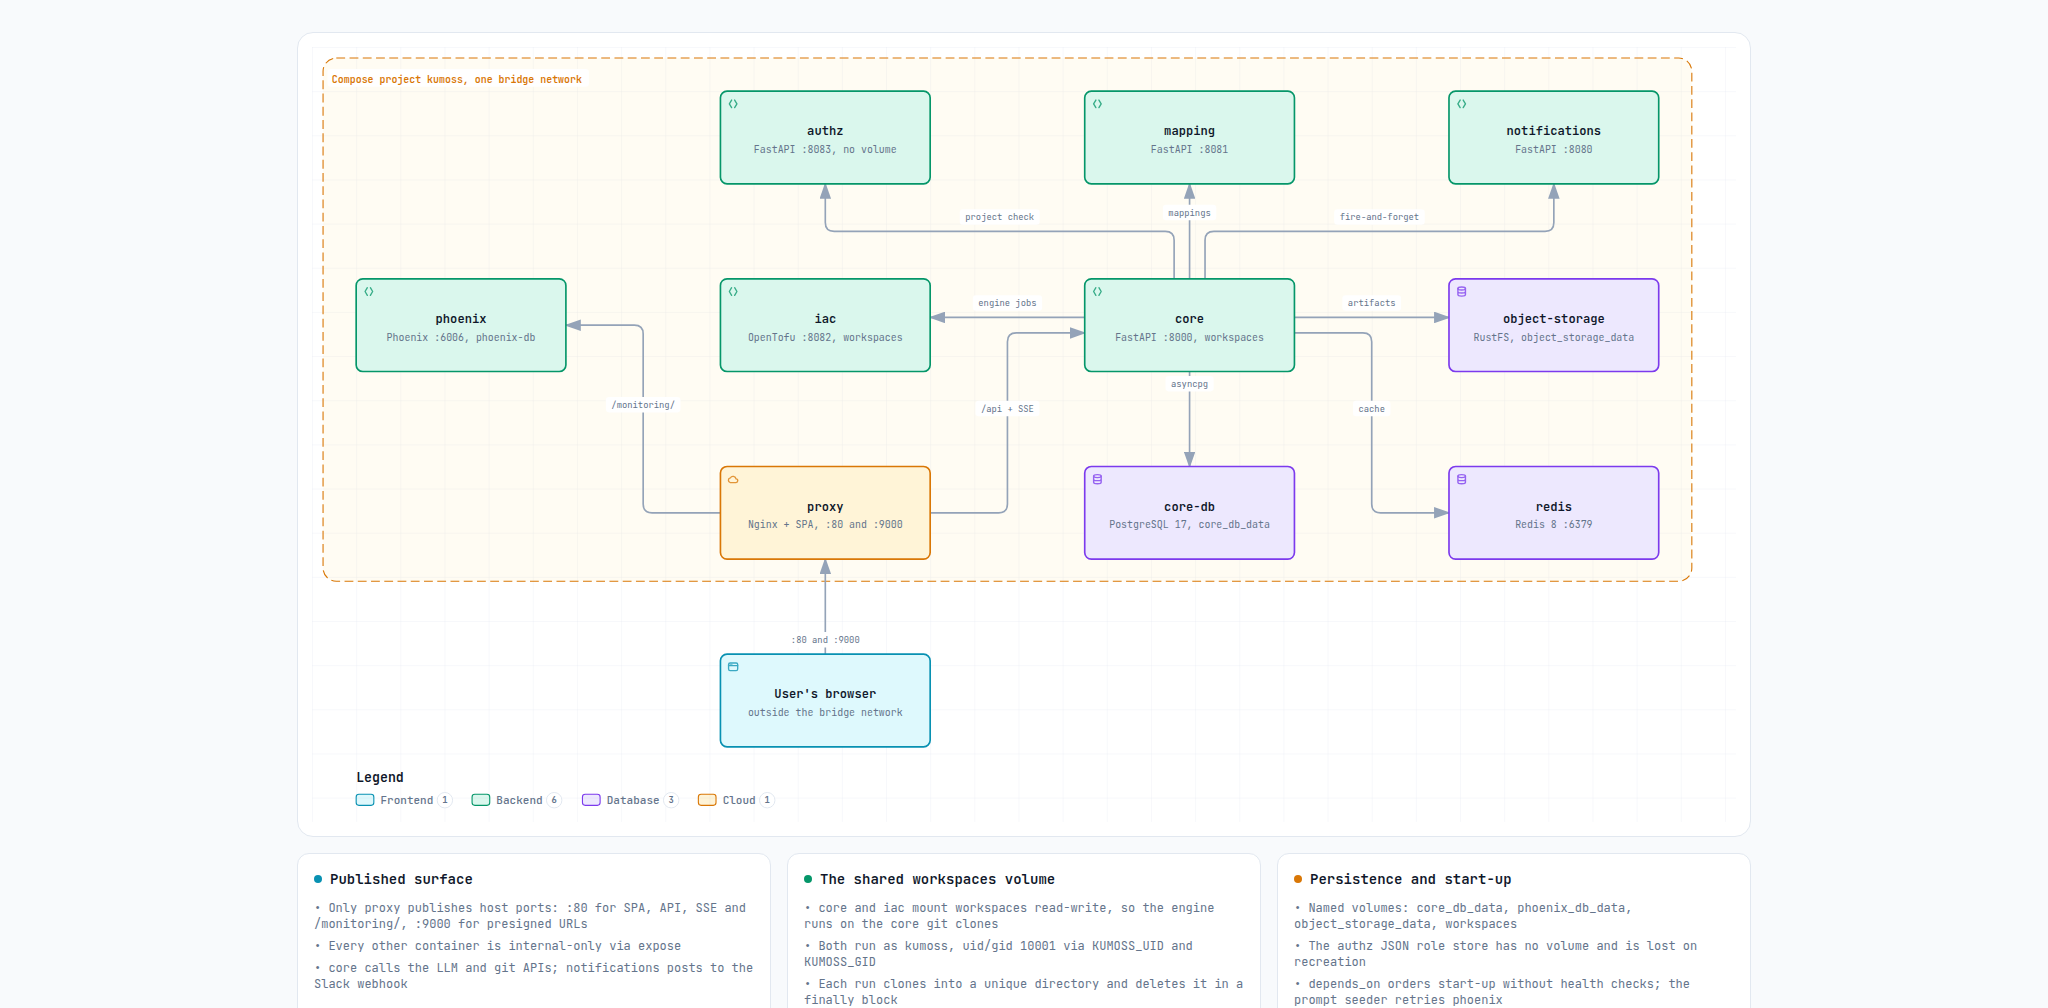The width and height of the screenshot is (2048, 1008).
Task: Click the 'project check' edge label
Action: pyautogui.click(x=999, y=217)
